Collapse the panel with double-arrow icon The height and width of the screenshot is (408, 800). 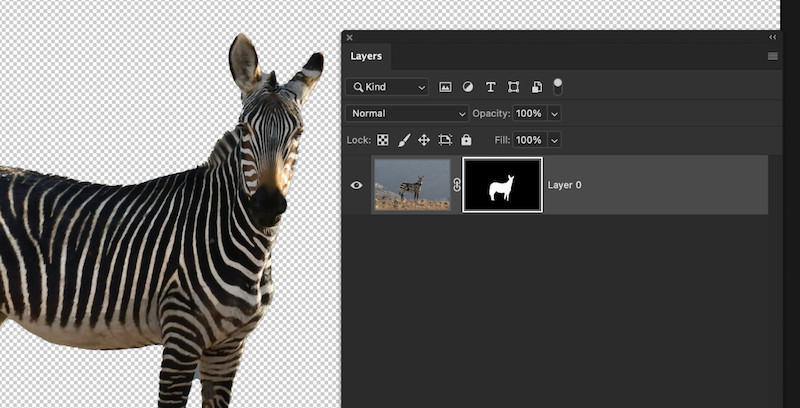click(x=772, y=37)
